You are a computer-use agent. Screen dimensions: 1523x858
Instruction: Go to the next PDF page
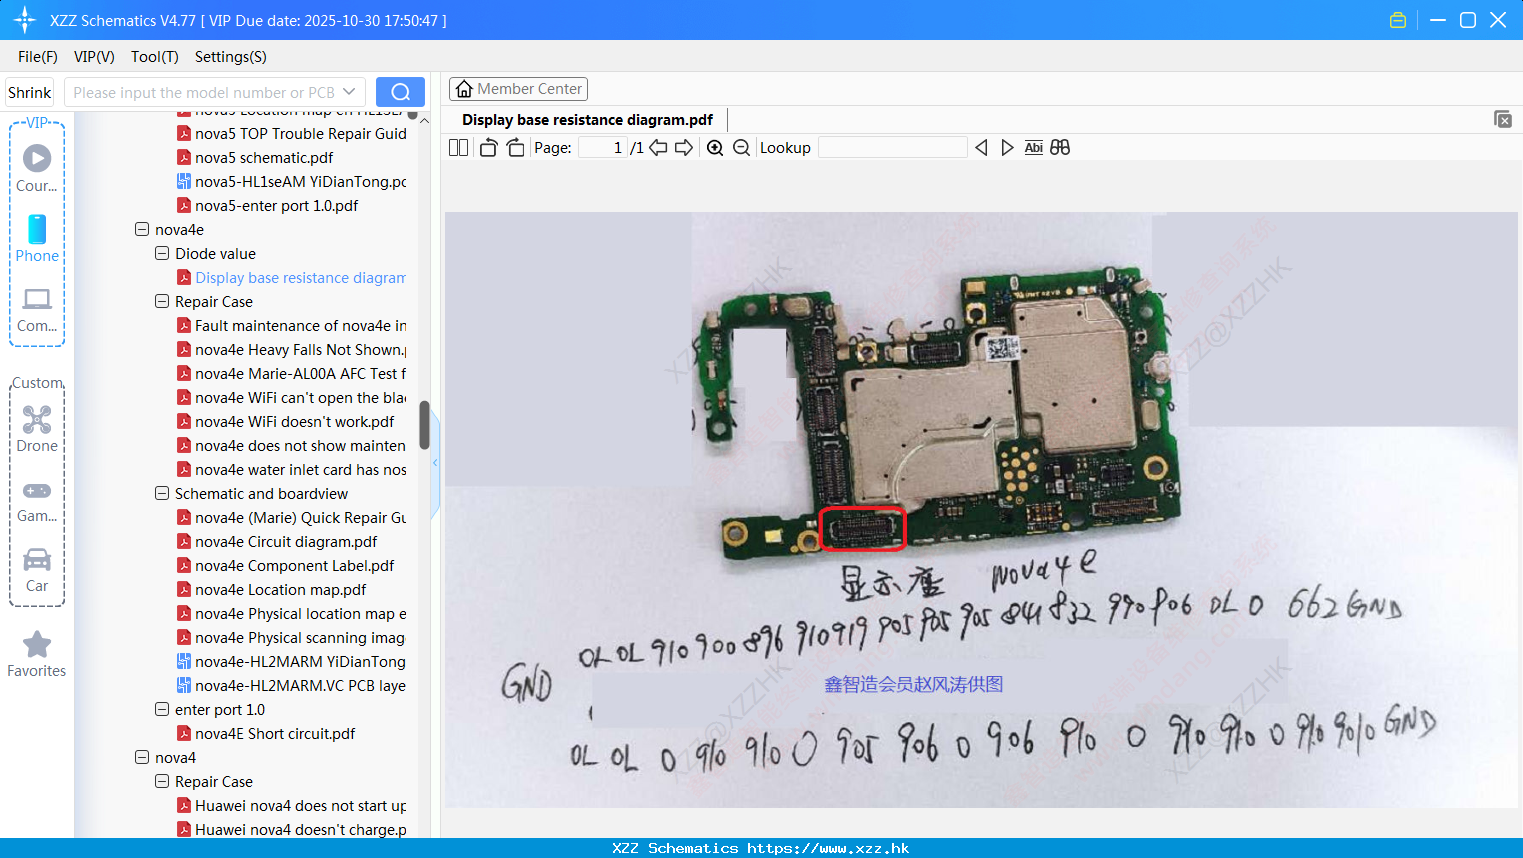(684, 148)
